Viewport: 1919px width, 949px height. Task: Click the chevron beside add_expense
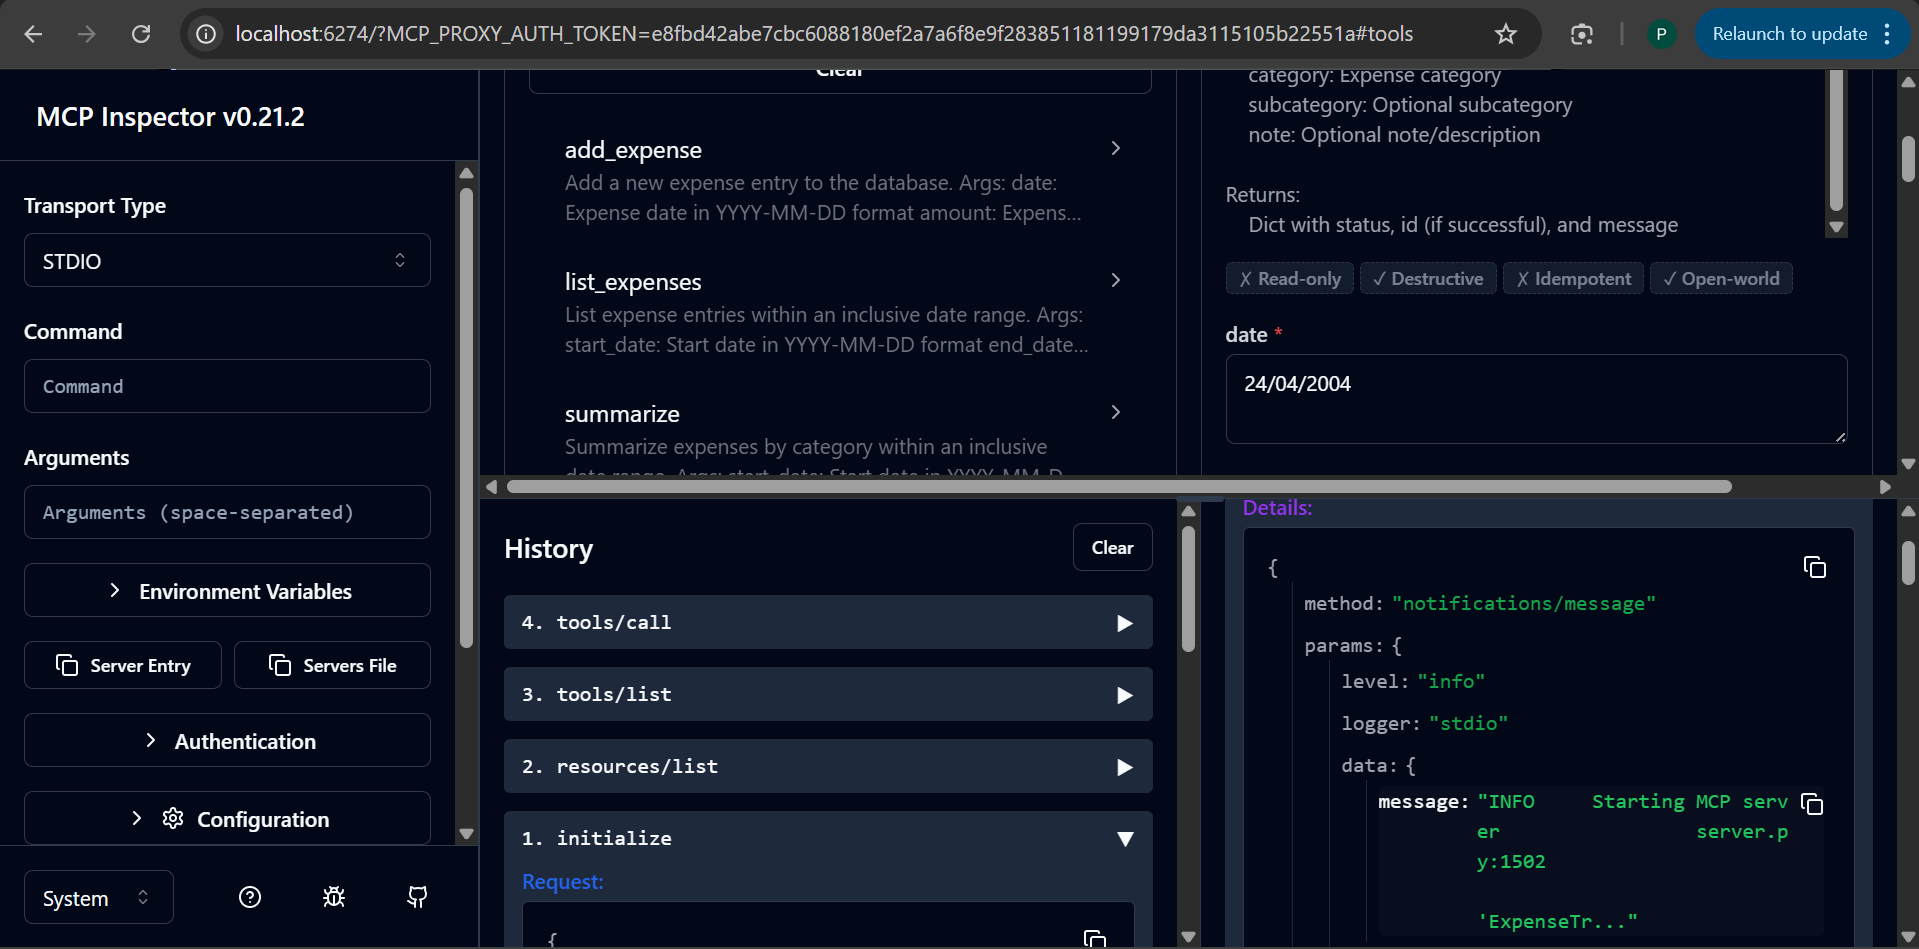tap(1115, 148)
